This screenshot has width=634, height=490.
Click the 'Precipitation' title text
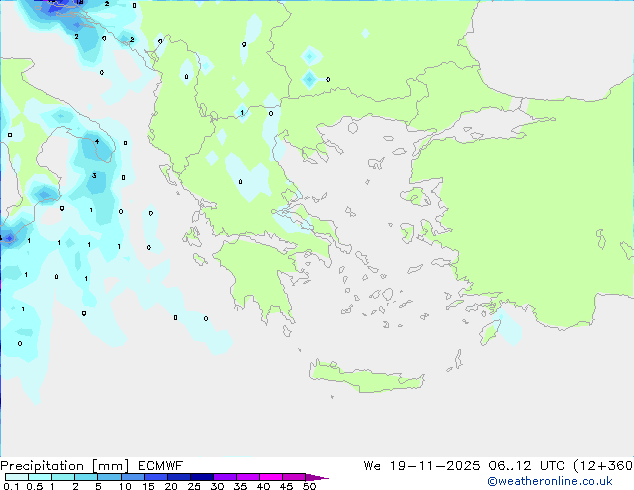click(42, 466)
